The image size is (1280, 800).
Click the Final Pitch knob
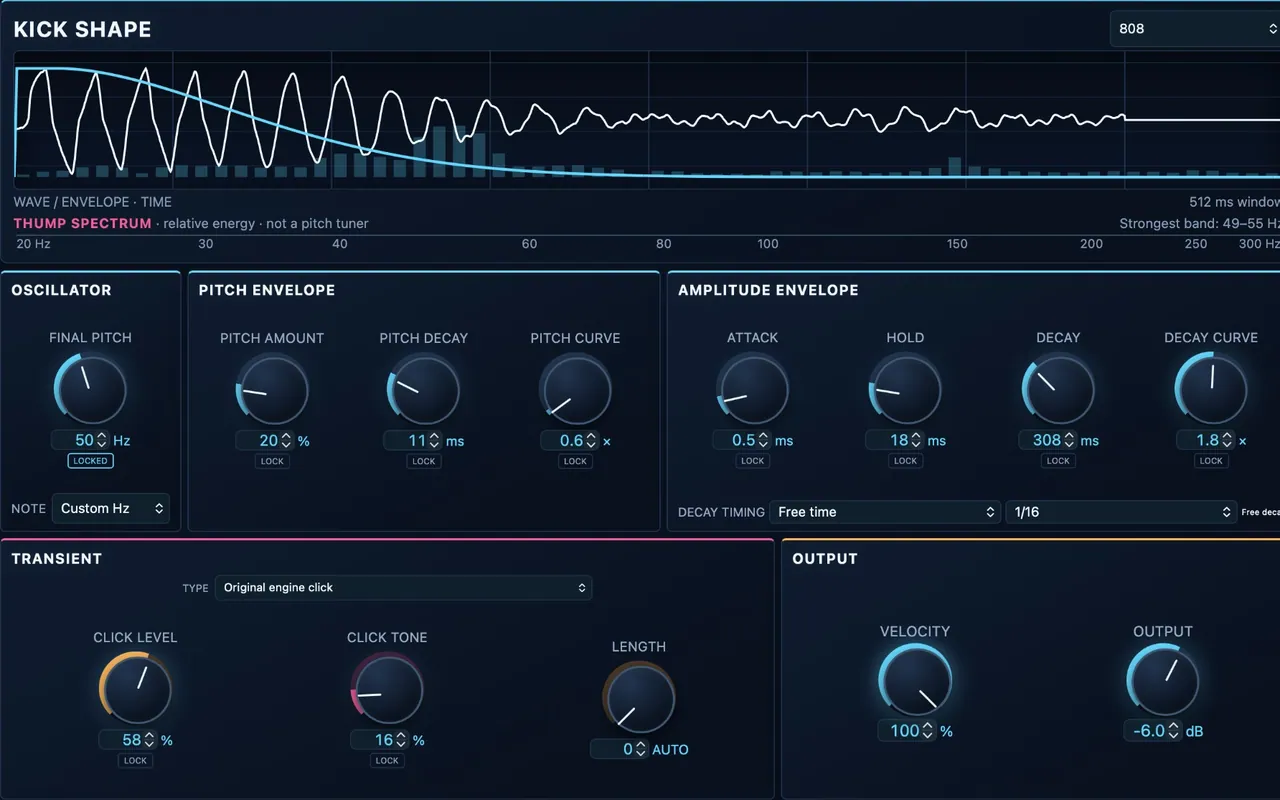pyautogui.click(x=90, y=388)
